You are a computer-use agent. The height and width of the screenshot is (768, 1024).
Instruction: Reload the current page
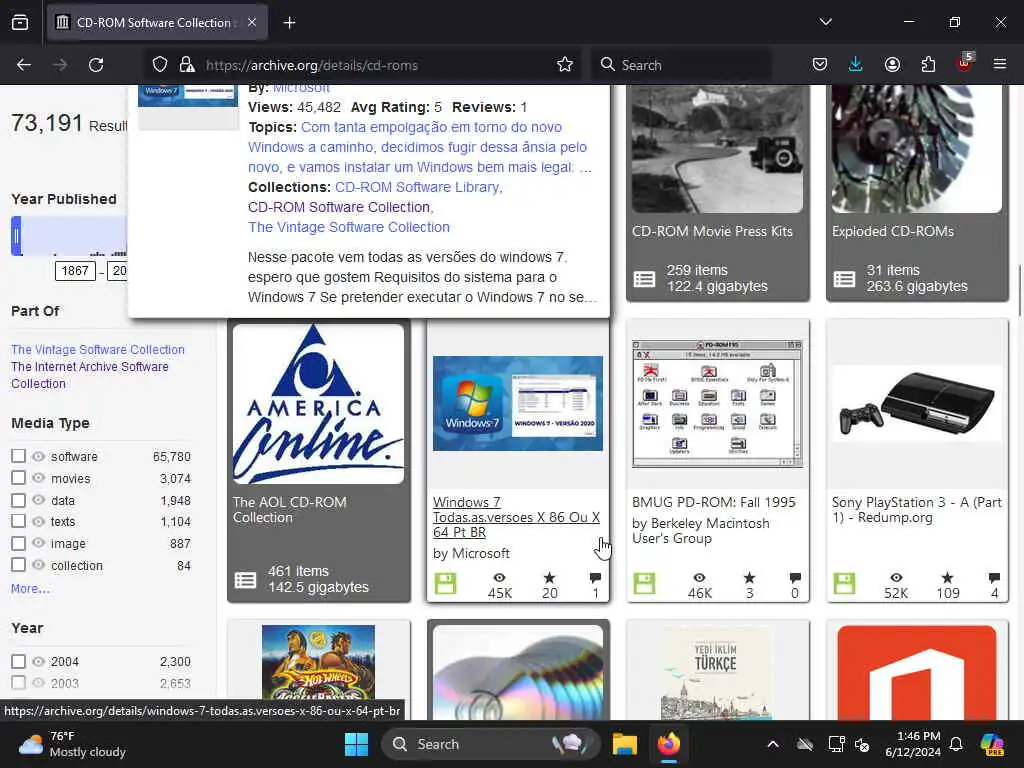click(96, 65)
